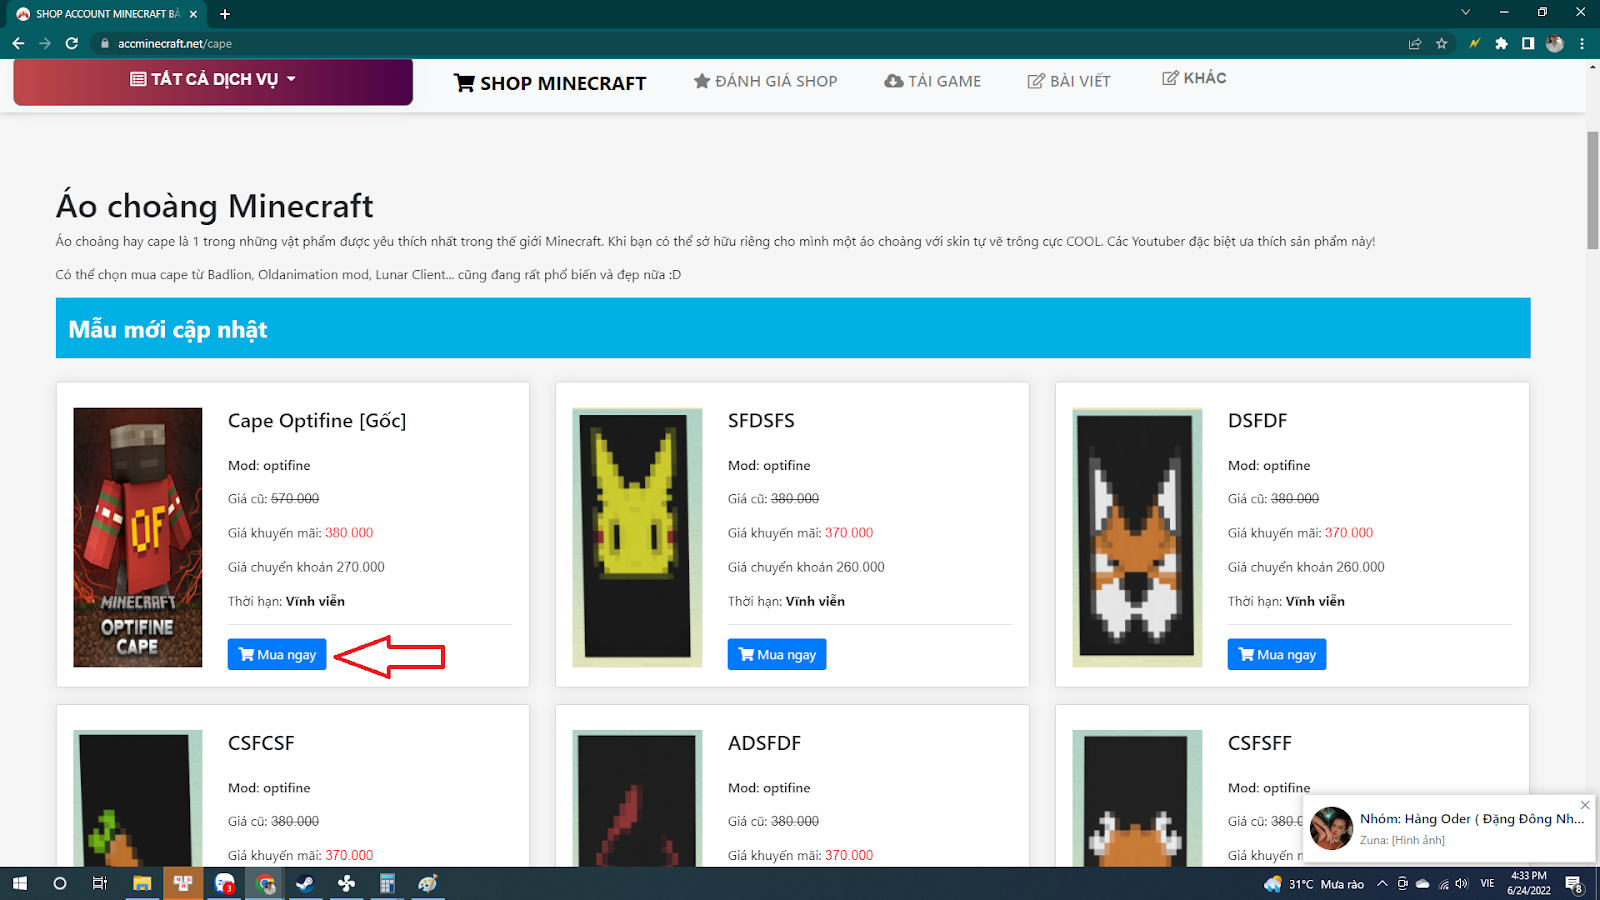Select the CSFSFF product title

pos(1259,743)
